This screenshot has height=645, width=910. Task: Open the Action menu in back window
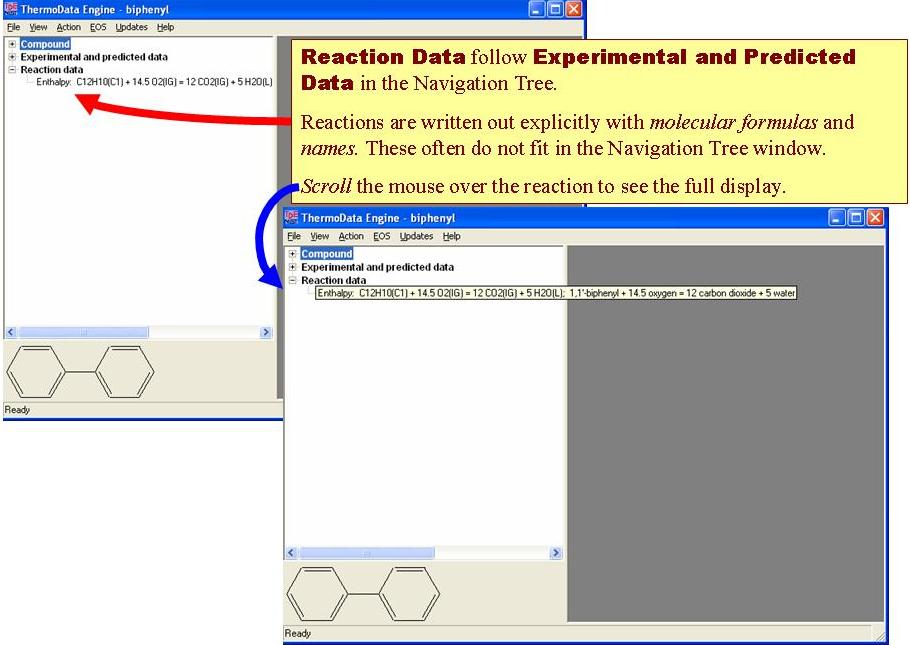(68, 27)
